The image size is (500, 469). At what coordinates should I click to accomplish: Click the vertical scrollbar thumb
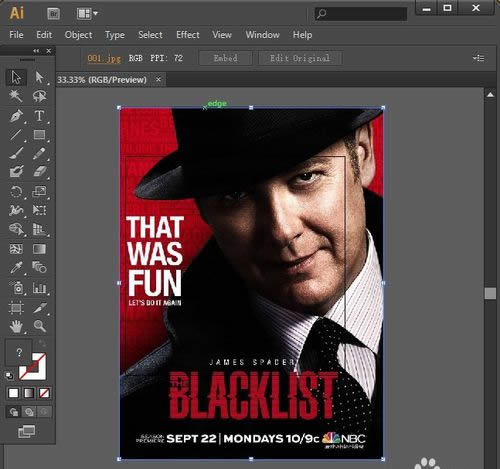(x=490, y=293)
